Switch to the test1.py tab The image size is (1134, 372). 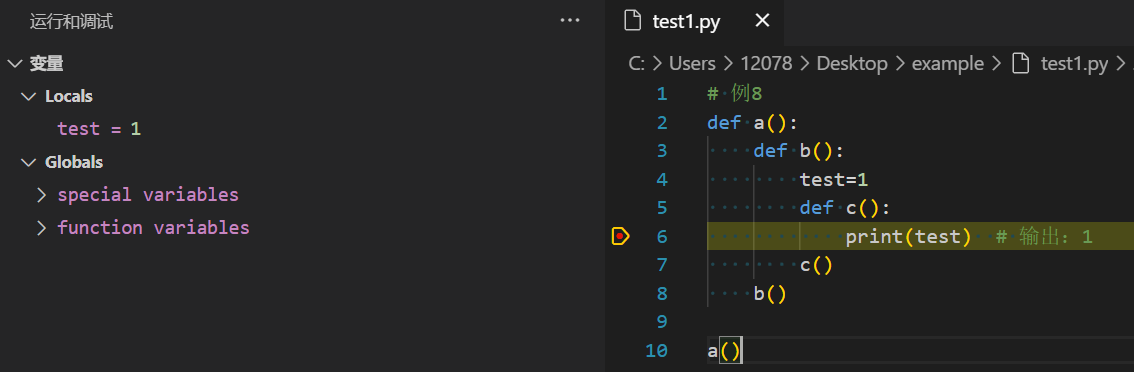click(x=686, y=21)
